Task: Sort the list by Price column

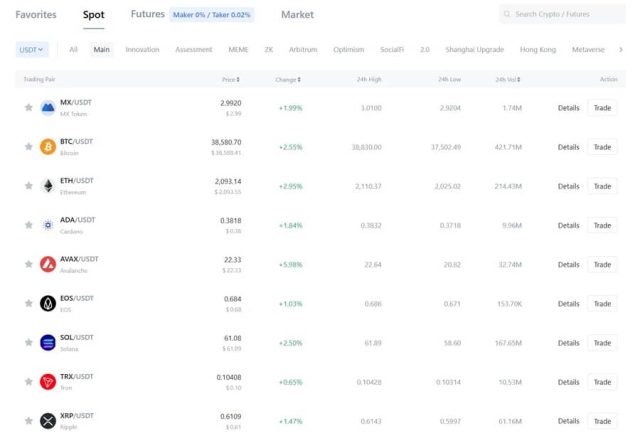Action: coord(231,79)
